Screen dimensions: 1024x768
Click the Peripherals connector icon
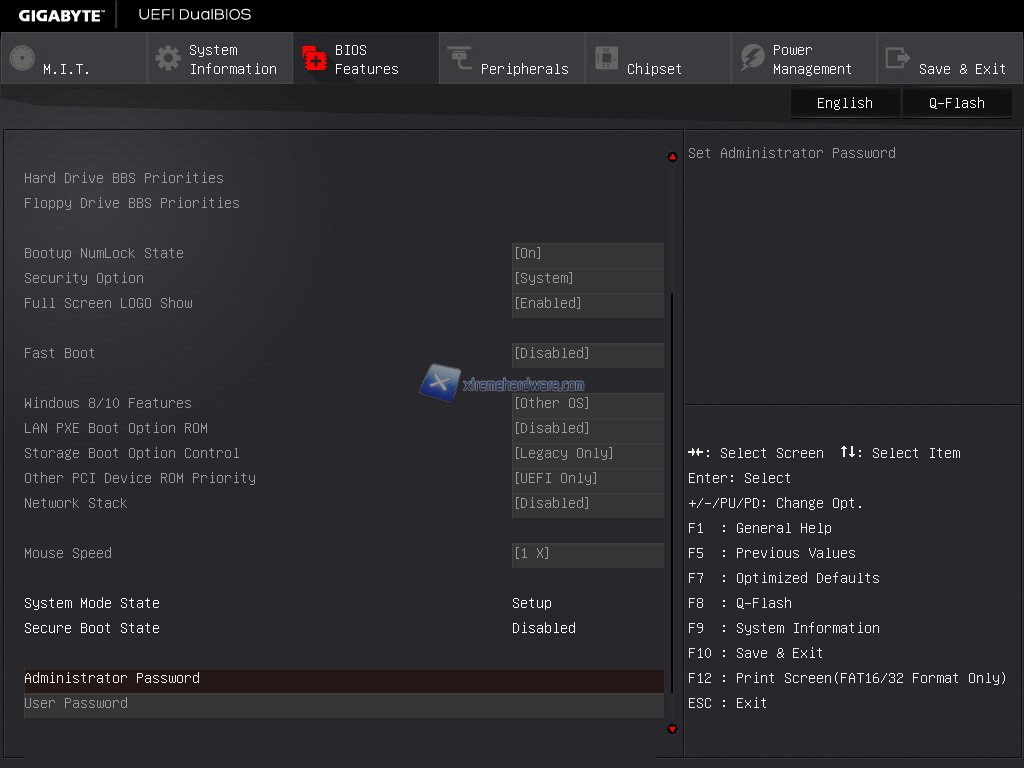point(460,58)
